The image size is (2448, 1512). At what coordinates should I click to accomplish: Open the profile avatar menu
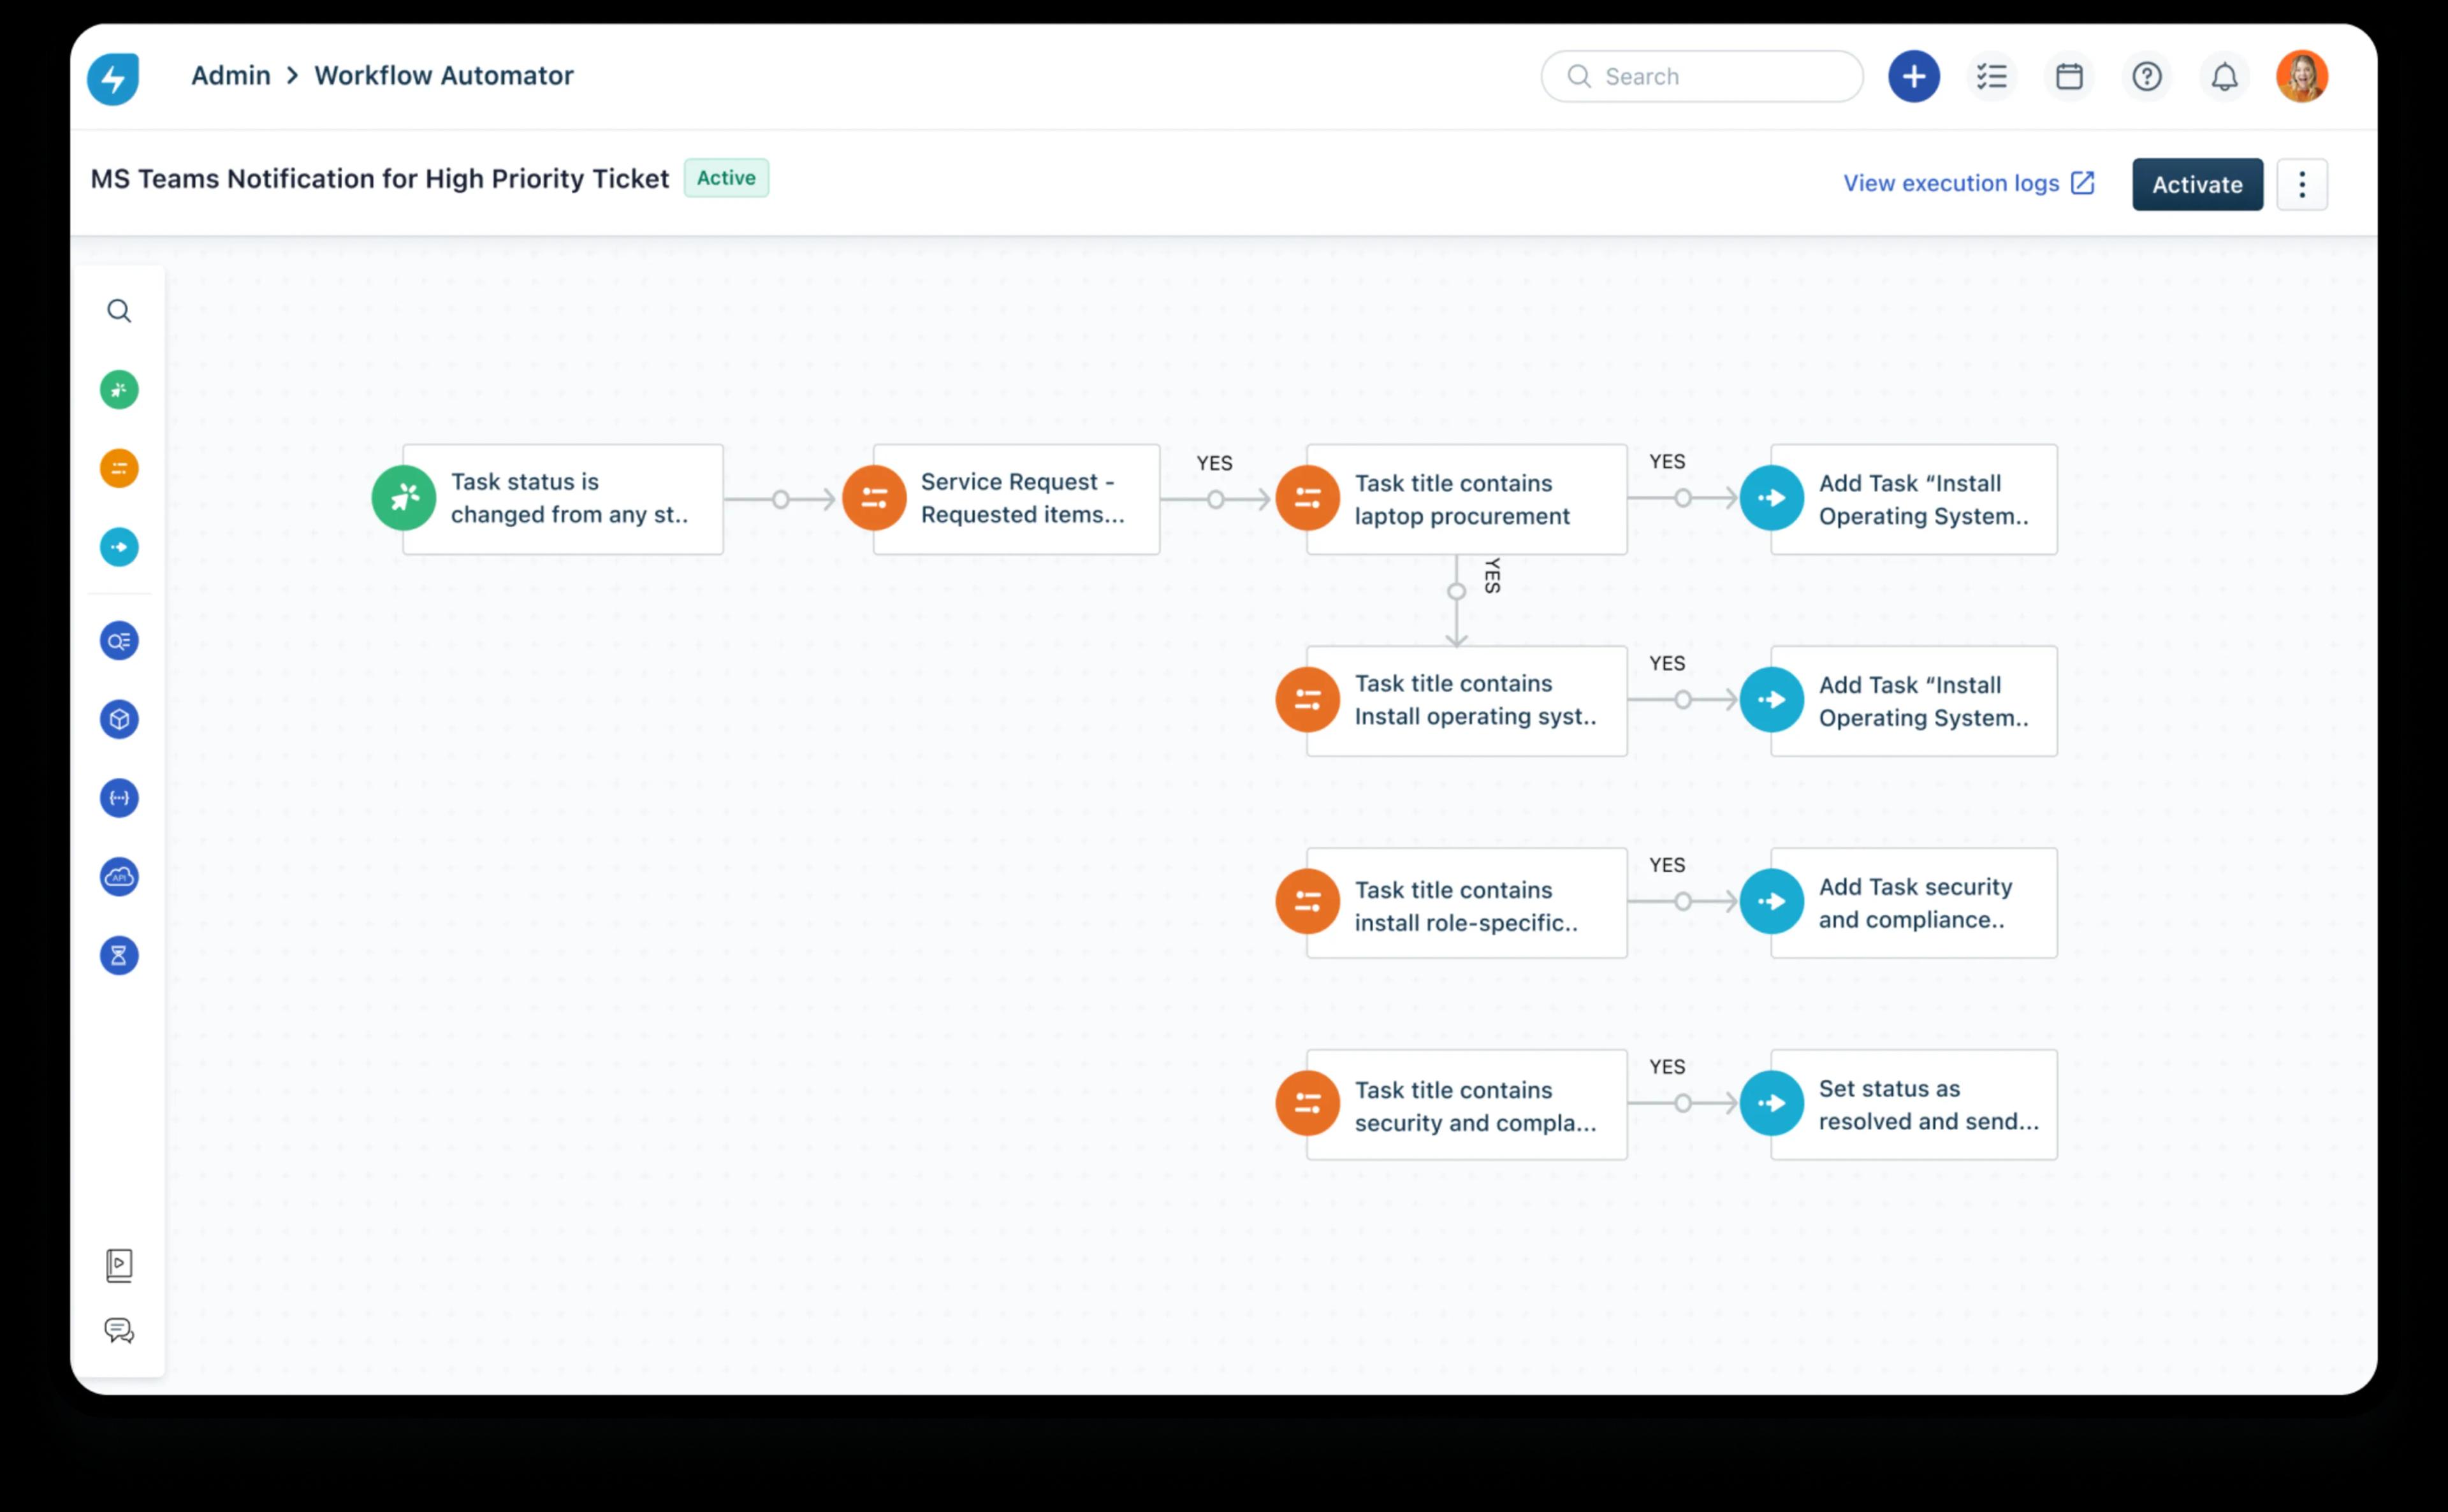pos(2302,76)
